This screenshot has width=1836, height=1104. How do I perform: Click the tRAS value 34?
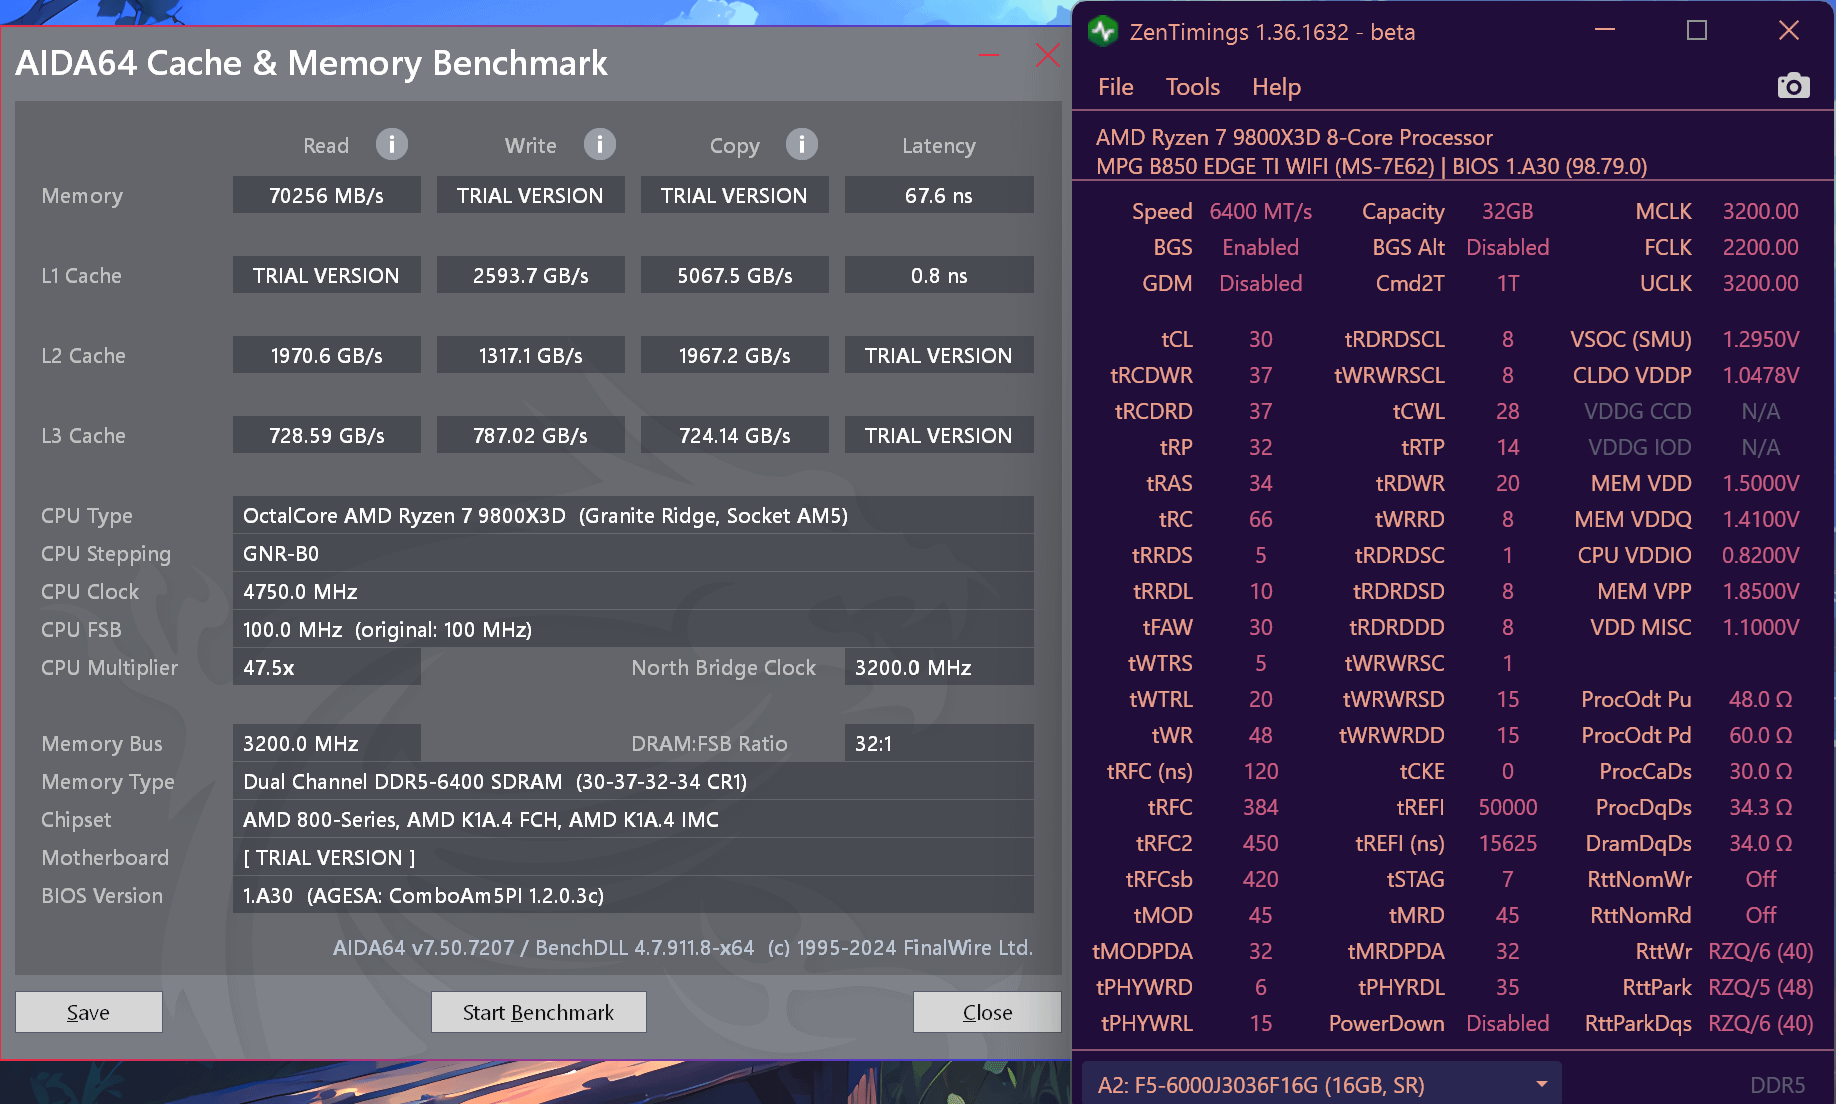[1260, 483]
